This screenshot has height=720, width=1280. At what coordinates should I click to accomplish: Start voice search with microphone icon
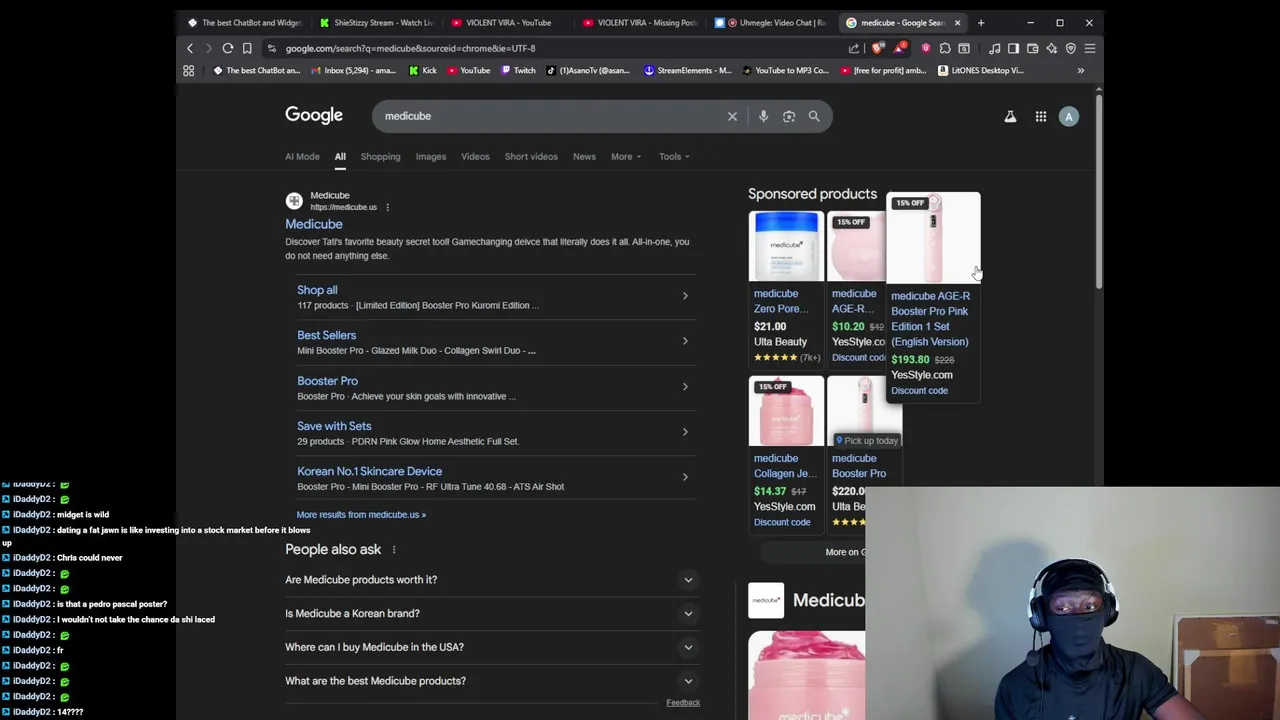point(763,116)
